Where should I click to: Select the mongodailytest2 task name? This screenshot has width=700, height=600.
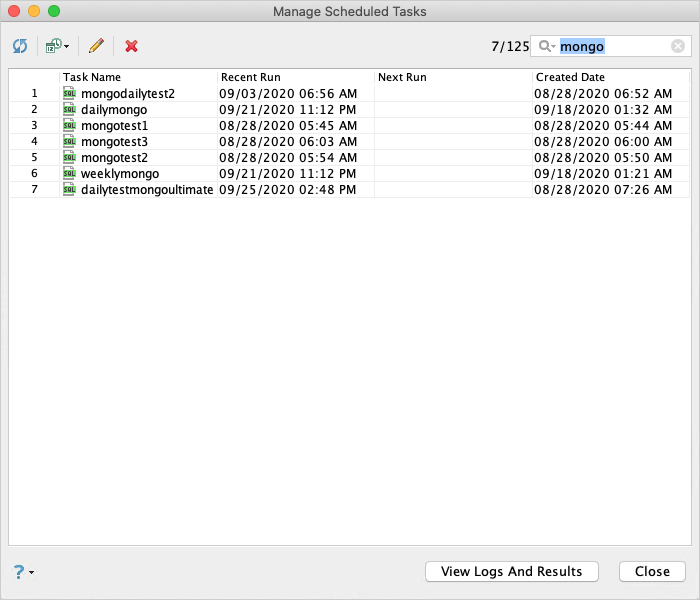pos(128,94)
